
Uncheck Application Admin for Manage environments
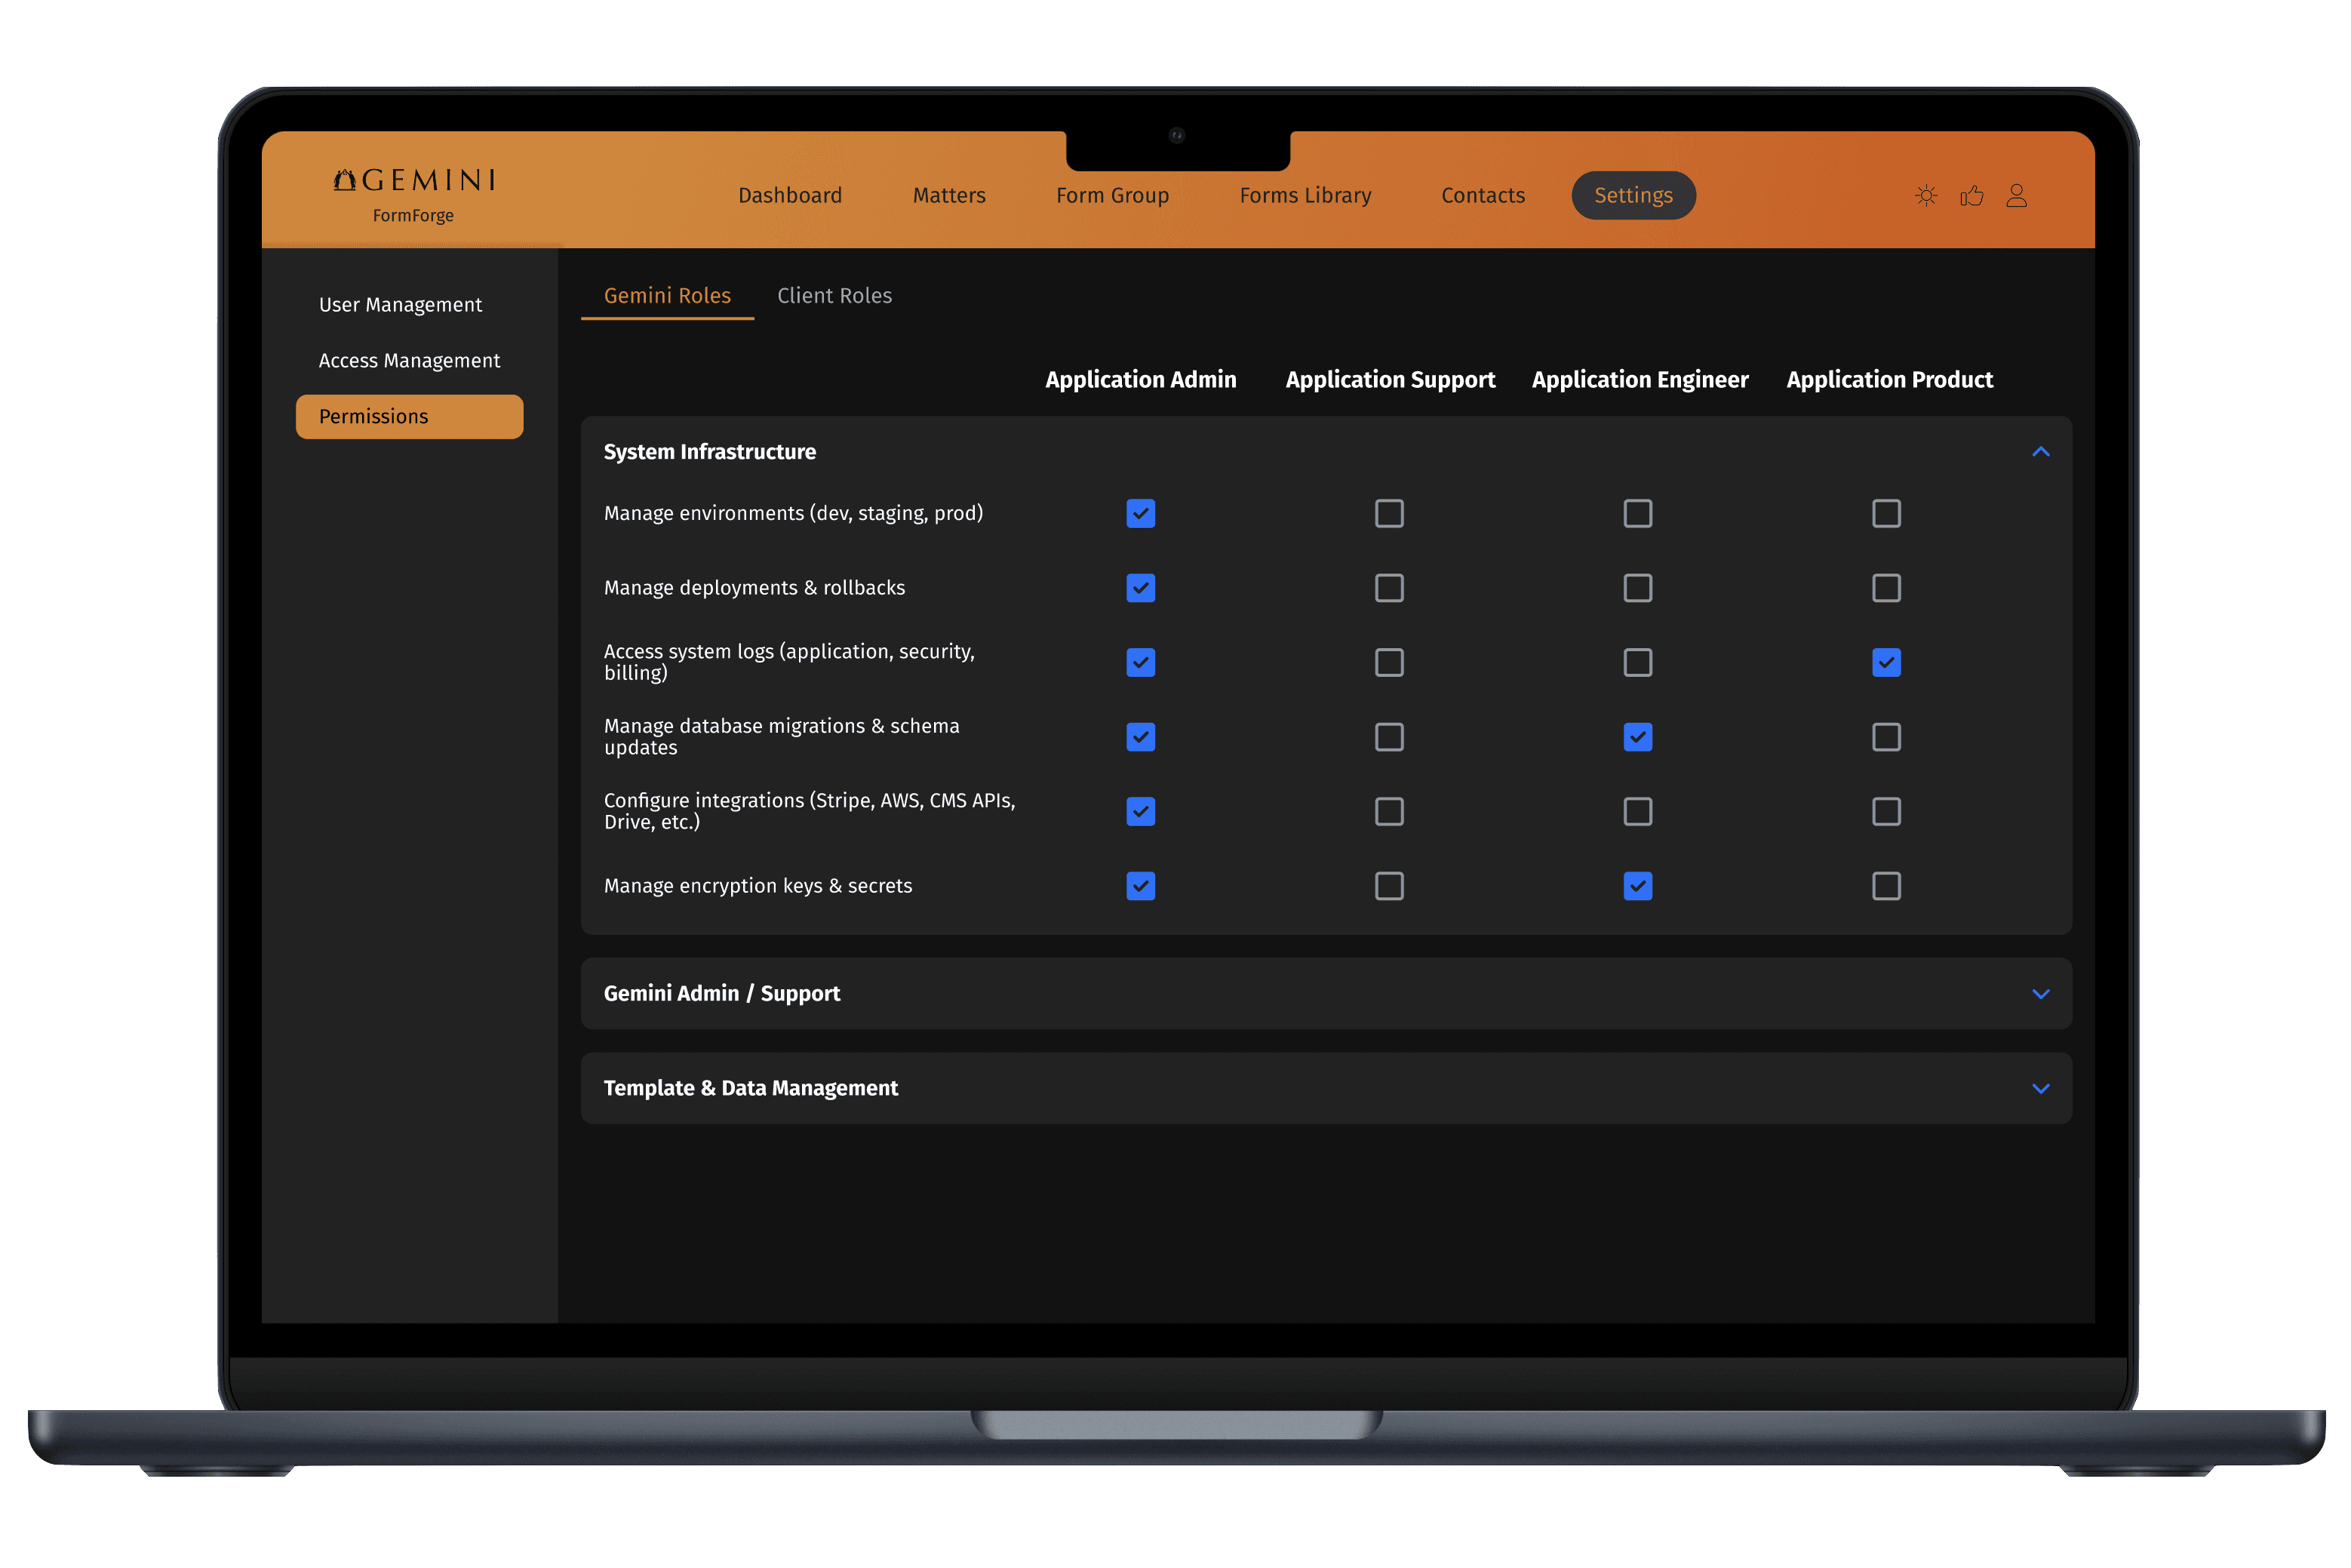coord(1140,513)
